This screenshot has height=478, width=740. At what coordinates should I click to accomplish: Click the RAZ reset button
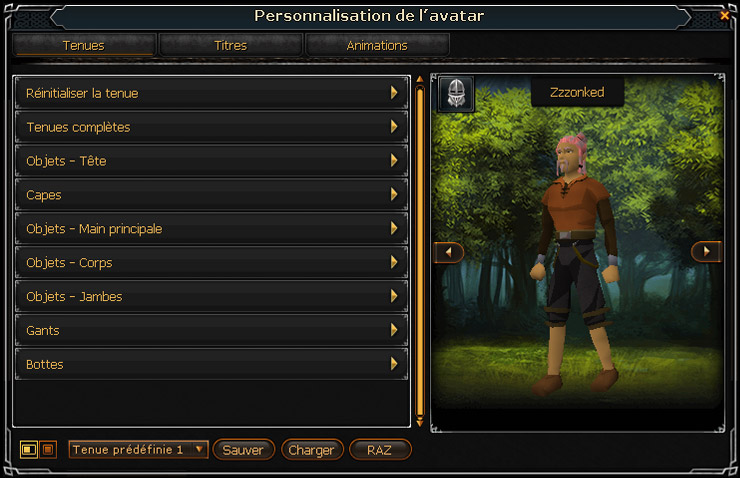tap(380, 450)
